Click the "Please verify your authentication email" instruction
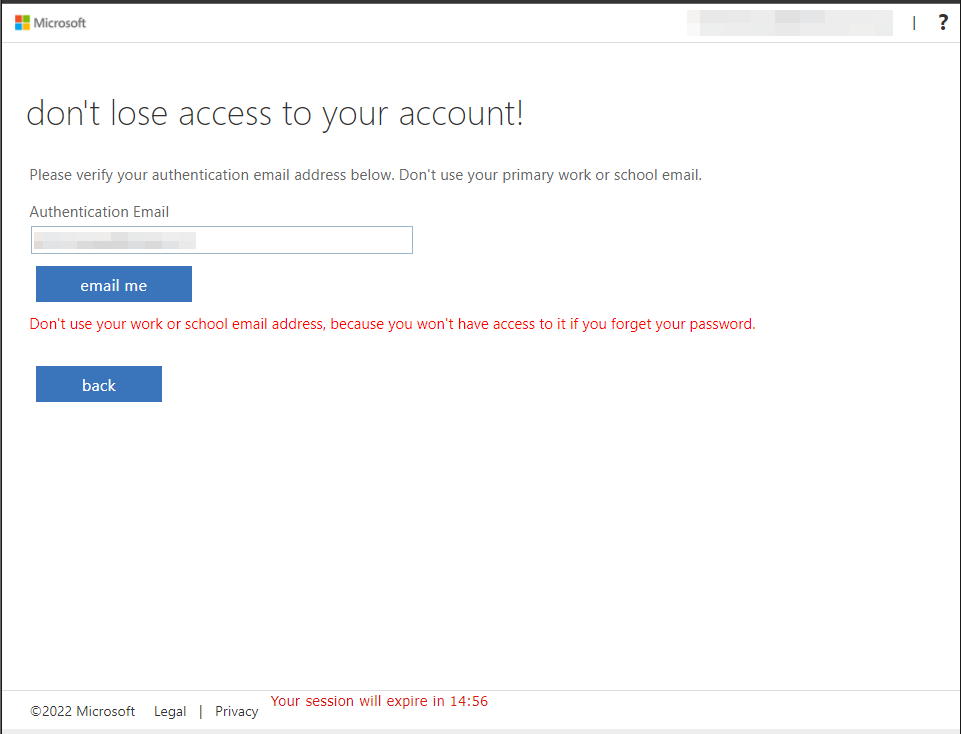961x734 pixels. tap(366, 175)
